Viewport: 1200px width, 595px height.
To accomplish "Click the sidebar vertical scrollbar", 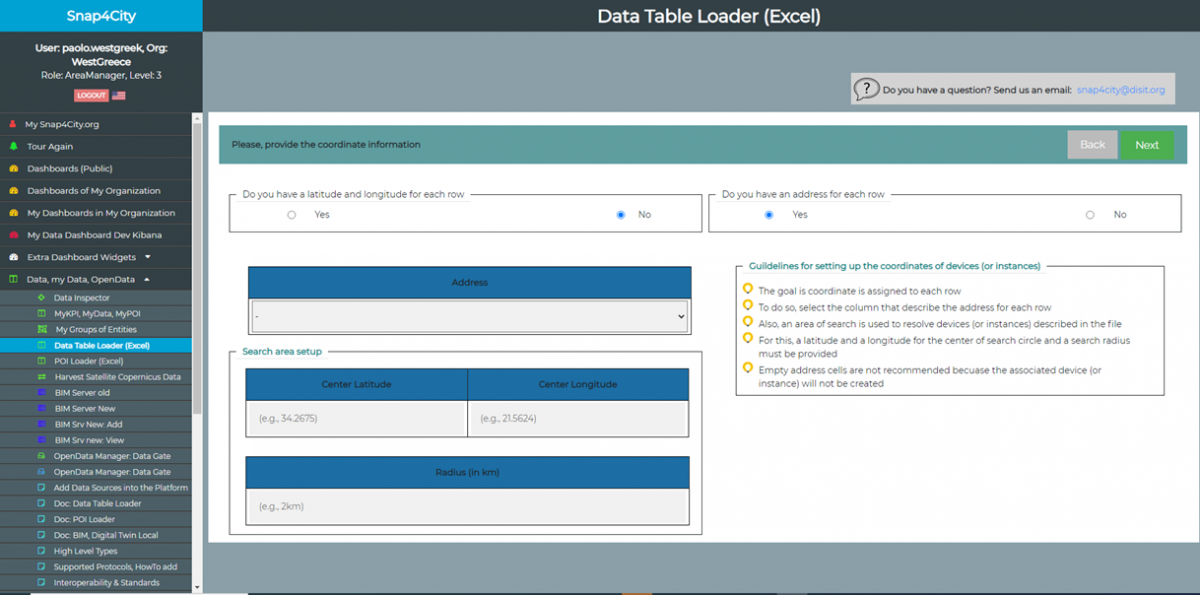I will tap(196, 300).
